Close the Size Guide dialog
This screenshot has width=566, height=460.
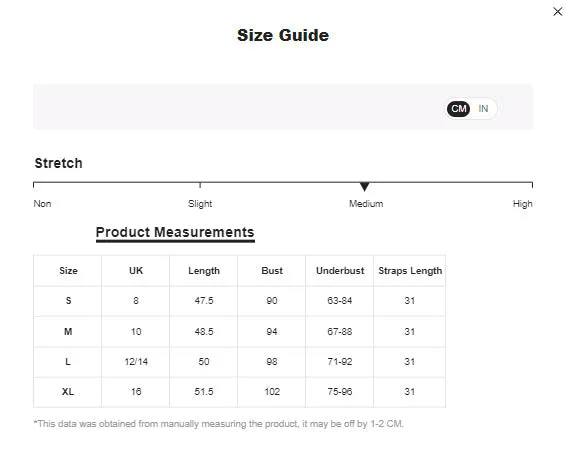557,12
